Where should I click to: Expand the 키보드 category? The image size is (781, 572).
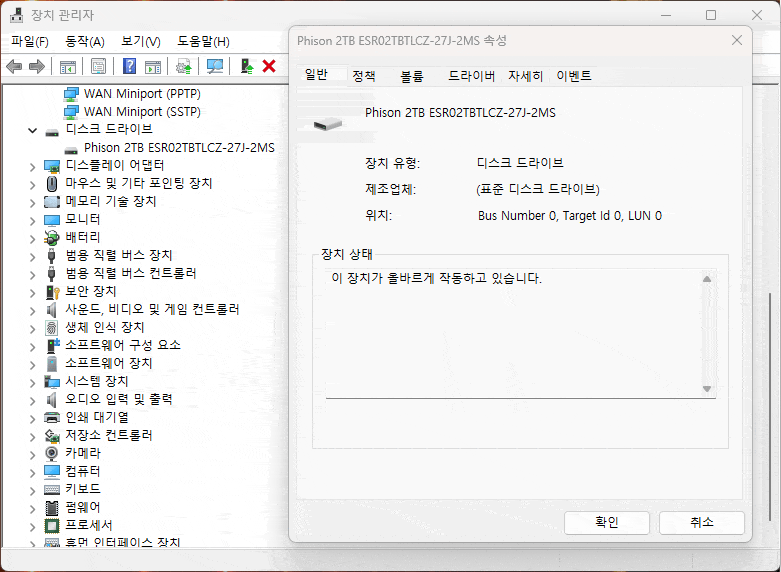tap(34, 490)
